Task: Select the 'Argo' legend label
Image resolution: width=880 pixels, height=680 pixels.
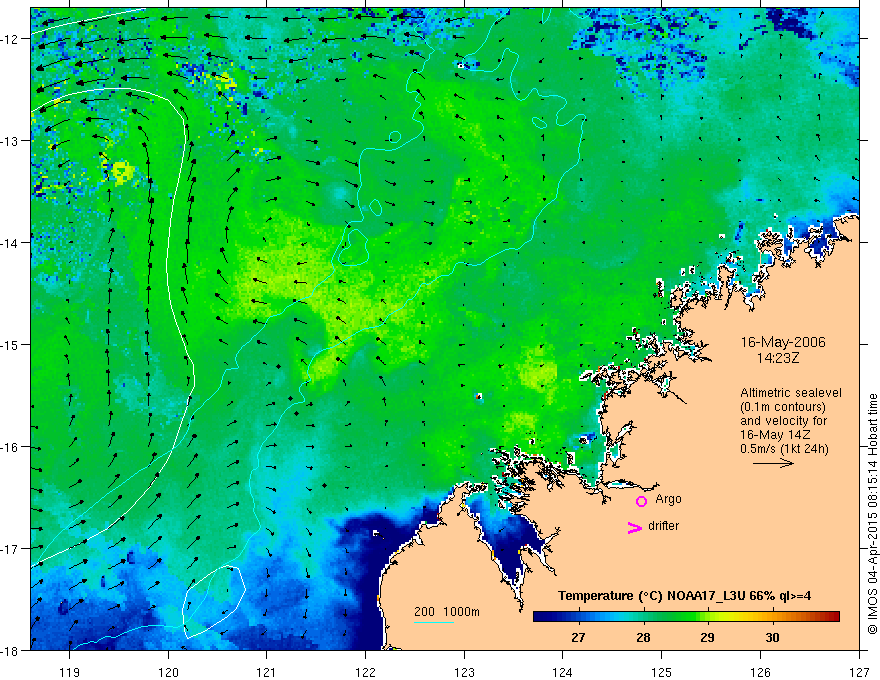Action: click(668, 499)
